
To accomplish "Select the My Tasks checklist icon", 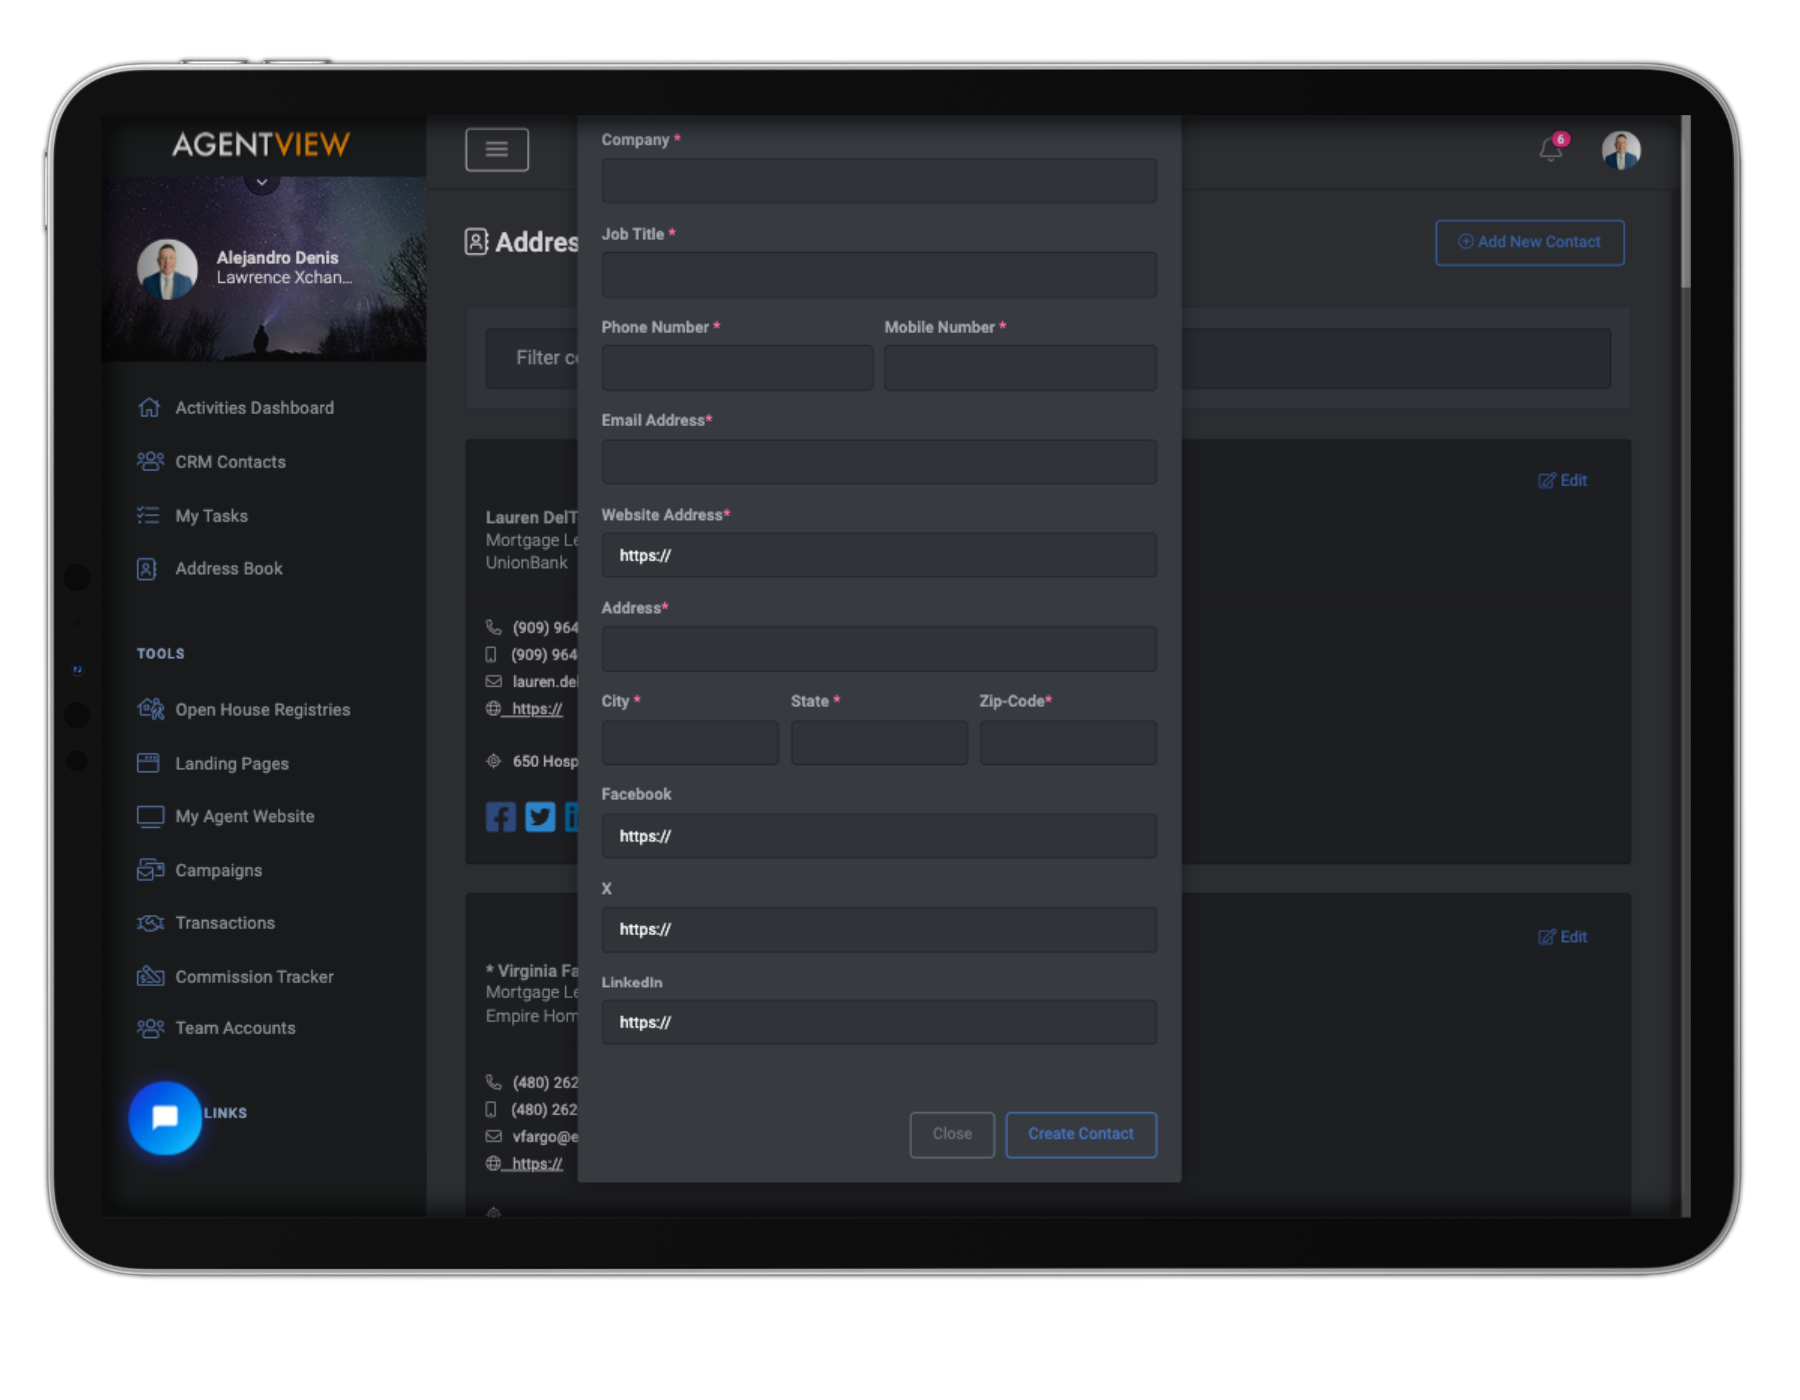I will (148, 515).
